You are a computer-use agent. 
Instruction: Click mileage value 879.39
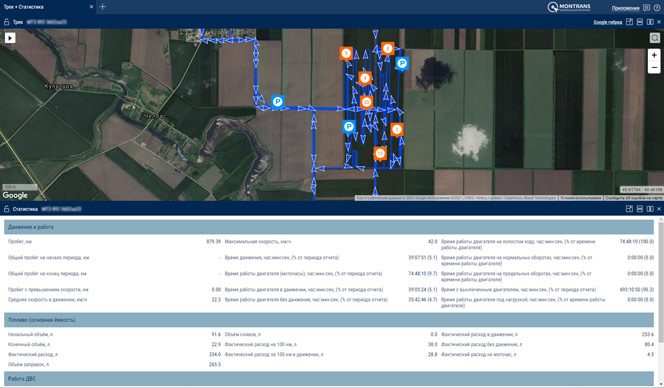coord(213,241)
